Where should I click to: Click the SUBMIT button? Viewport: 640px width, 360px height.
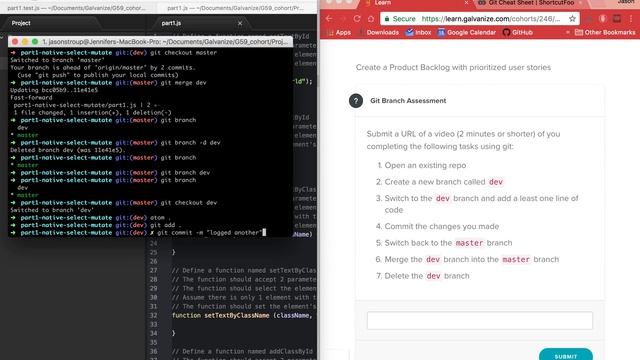(566, 355)
